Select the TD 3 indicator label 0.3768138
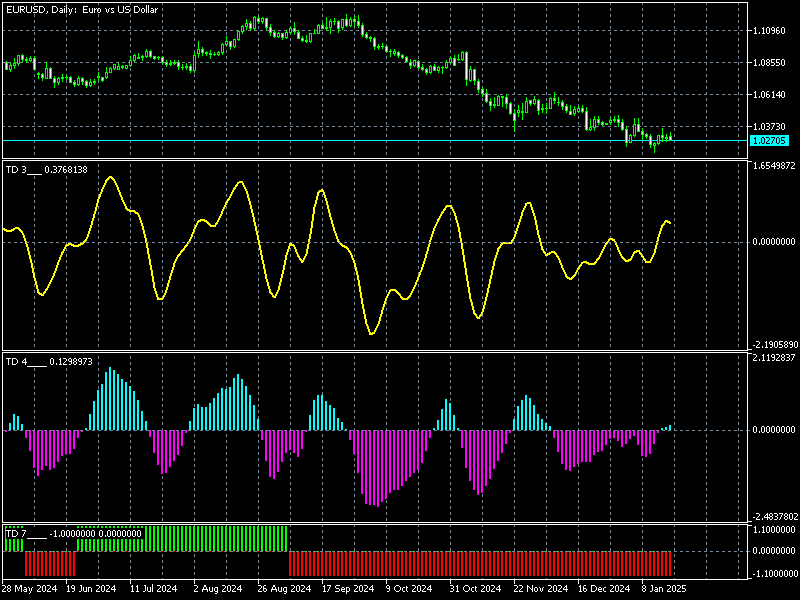 tap(46, 170)
